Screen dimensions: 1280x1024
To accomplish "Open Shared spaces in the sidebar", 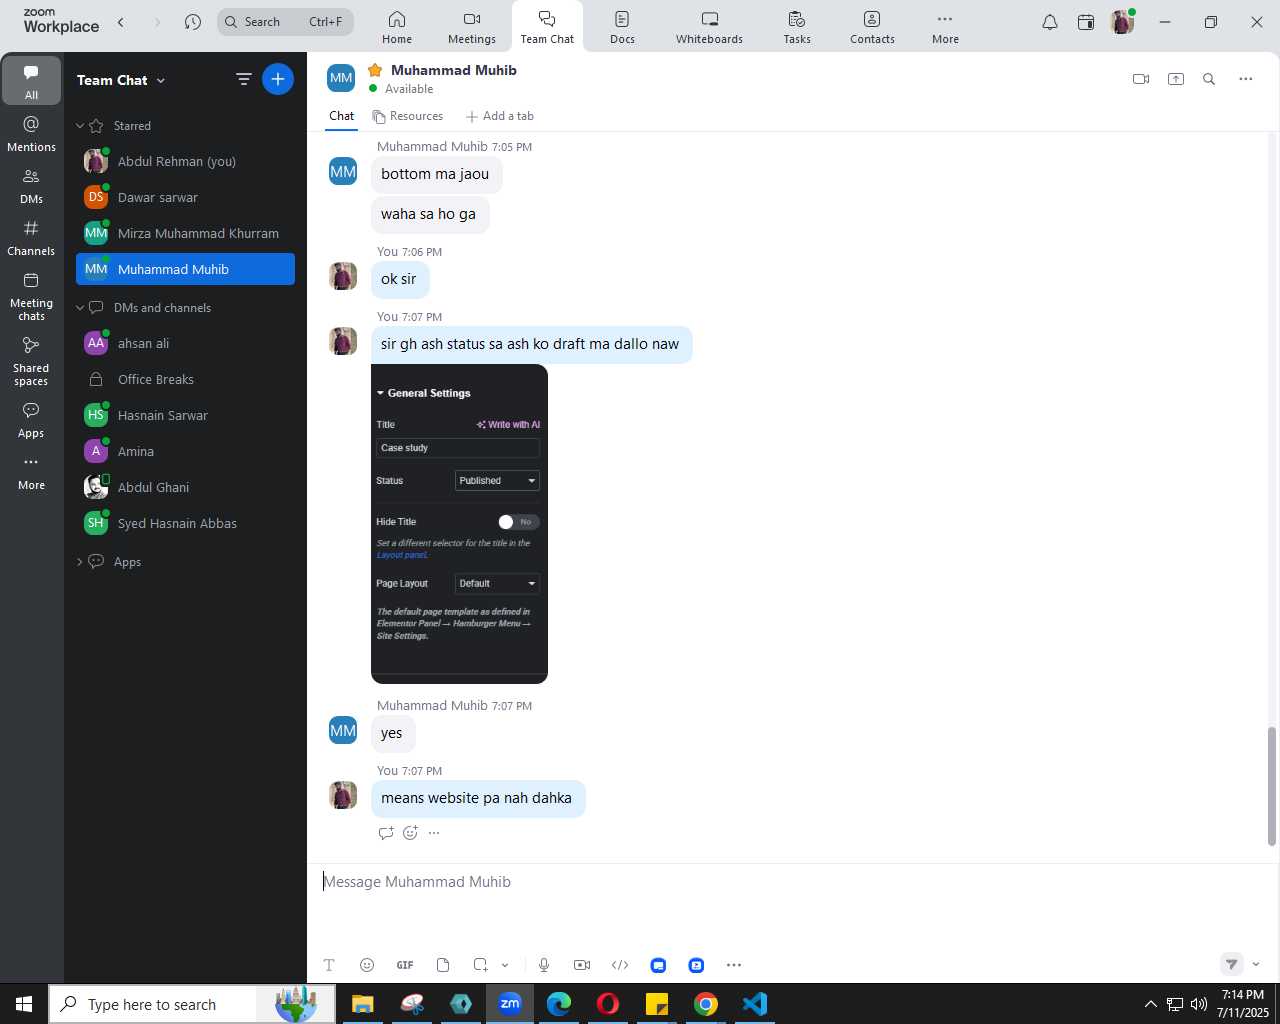I will (31, 361).
